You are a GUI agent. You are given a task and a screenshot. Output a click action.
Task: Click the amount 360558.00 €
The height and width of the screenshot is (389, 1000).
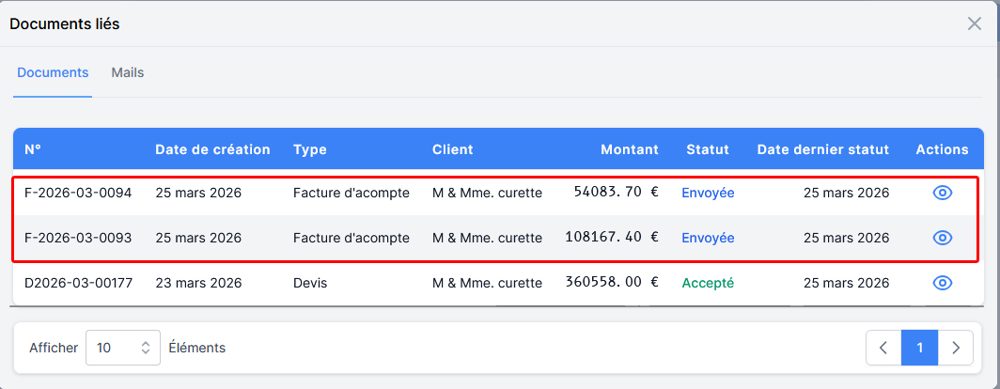coord(612,282)
